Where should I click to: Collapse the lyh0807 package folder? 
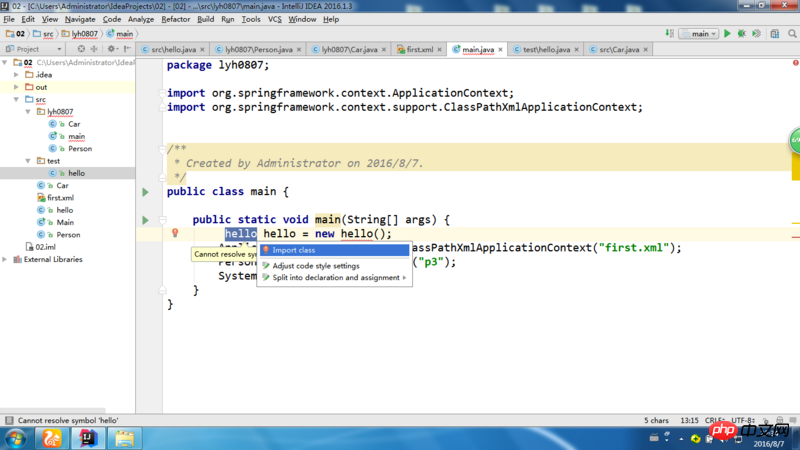click(29, 112)
